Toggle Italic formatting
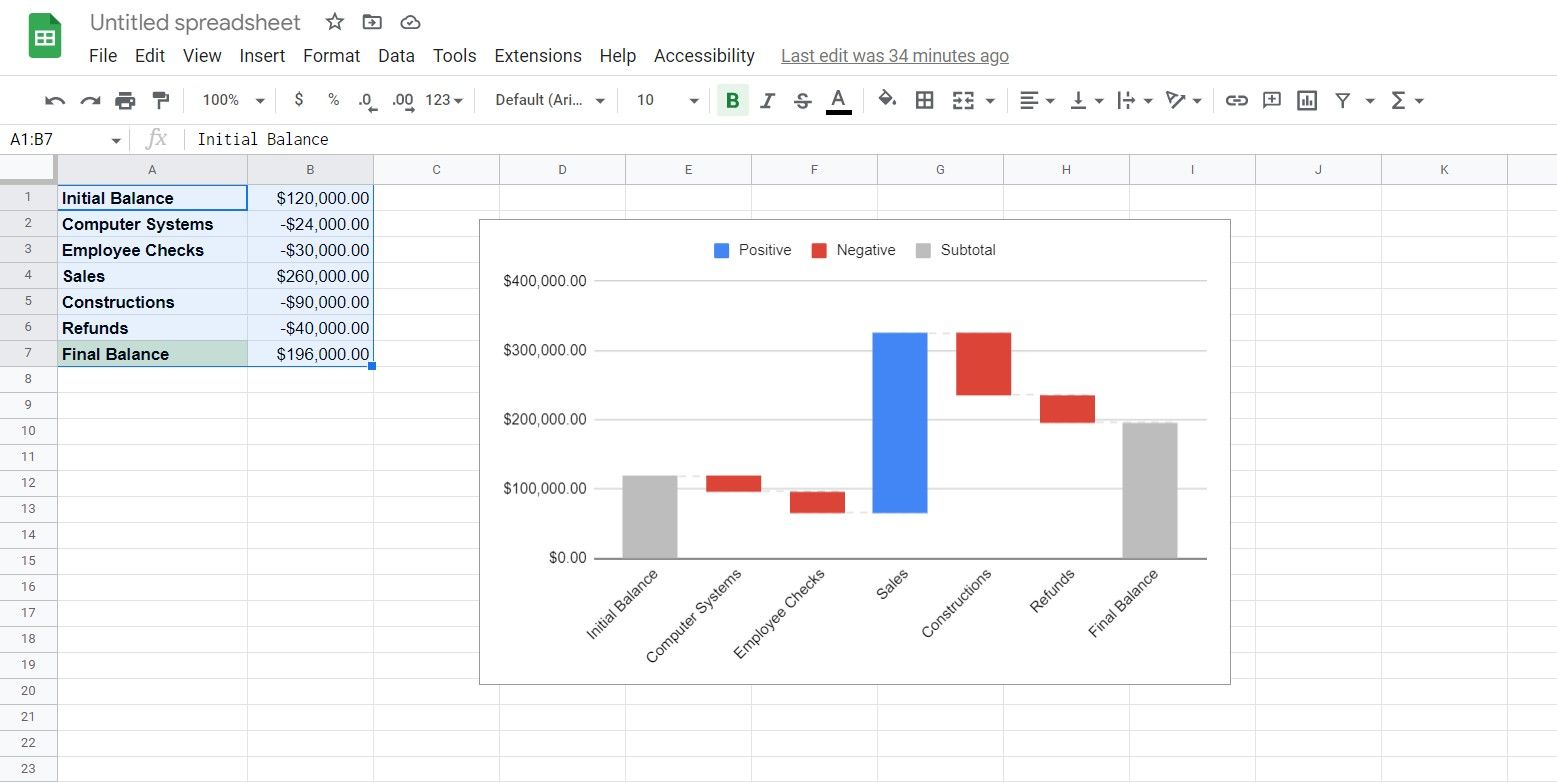Viewport: 1557px width, 782px height. pyautogui.click(x=767, y=100)
